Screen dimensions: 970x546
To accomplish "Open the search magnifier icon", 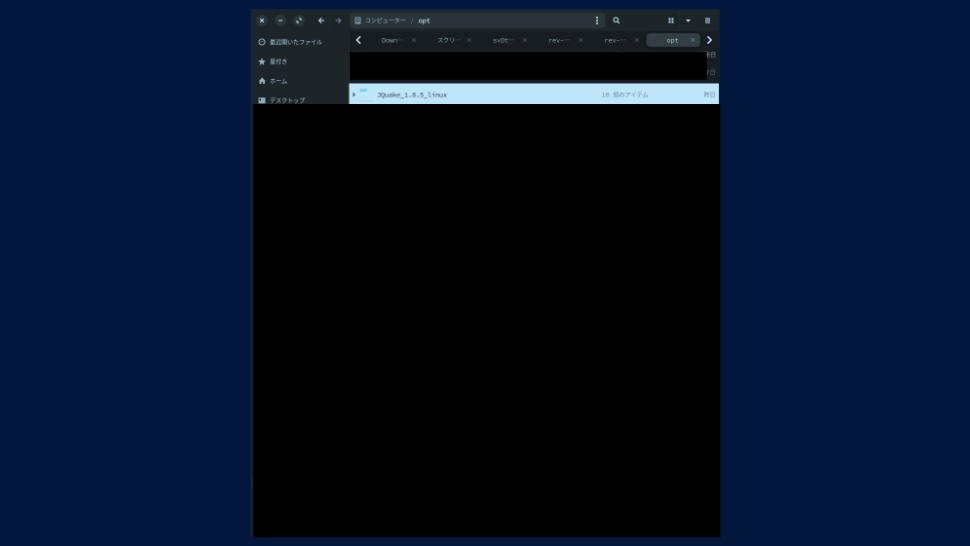I will click(x=616, y=20).
